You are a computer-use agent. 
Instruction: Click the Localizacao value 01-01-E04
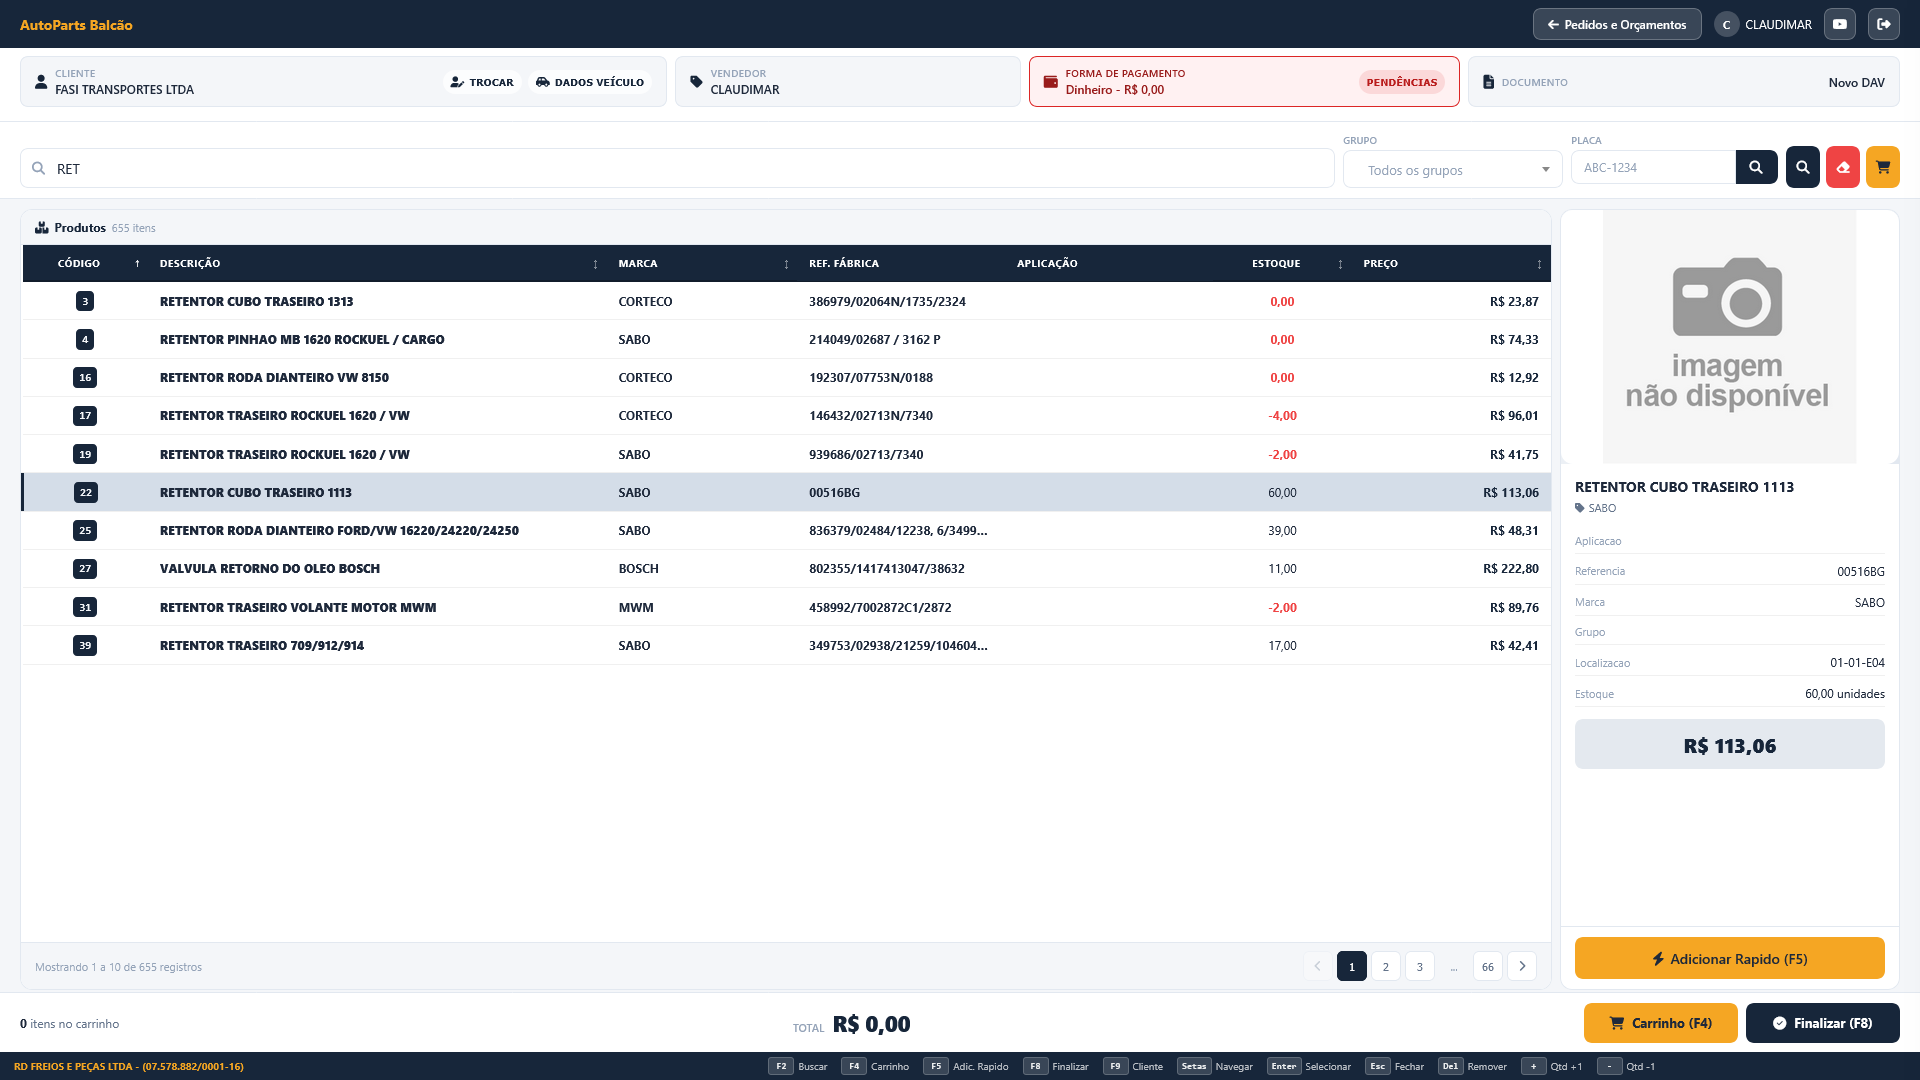click(x=1857, y=663)
